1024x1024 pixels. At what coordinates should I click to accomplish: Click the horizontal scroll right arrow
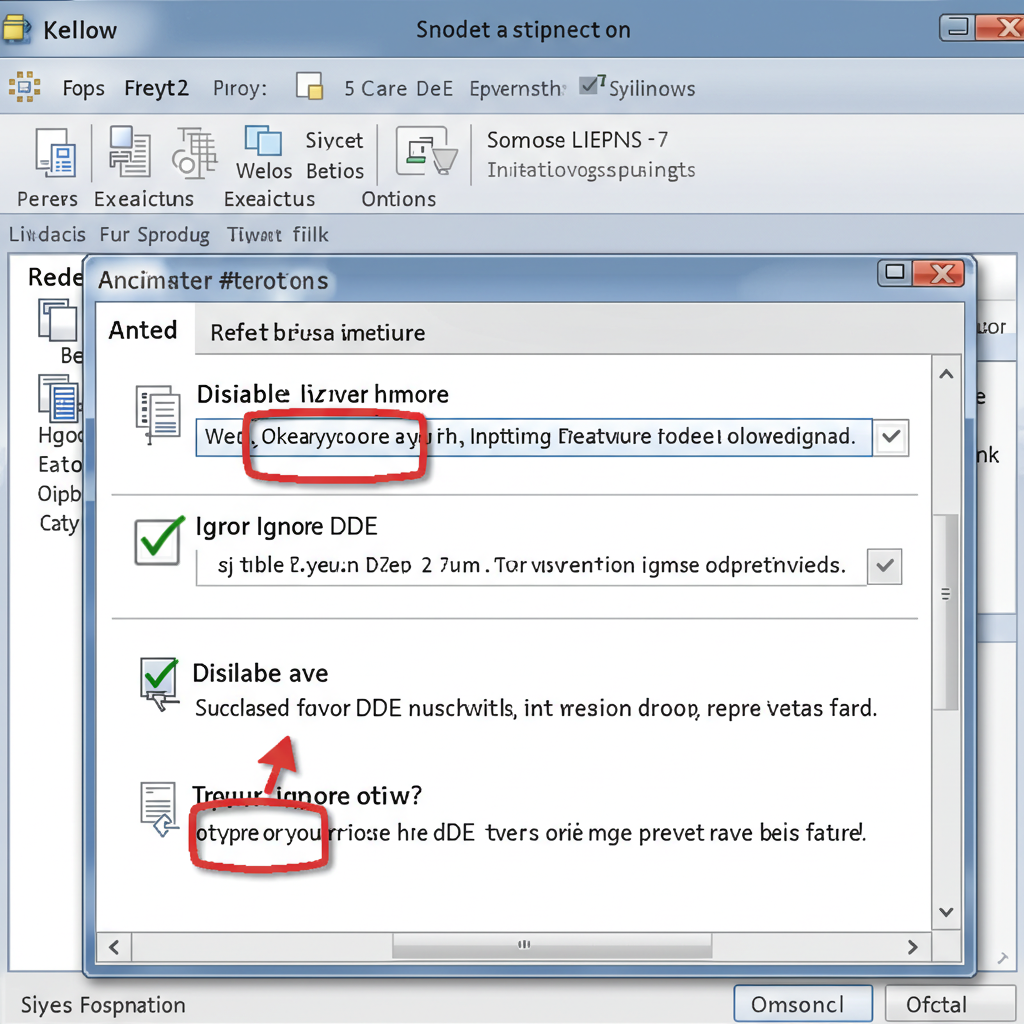[x=912, y=947]
